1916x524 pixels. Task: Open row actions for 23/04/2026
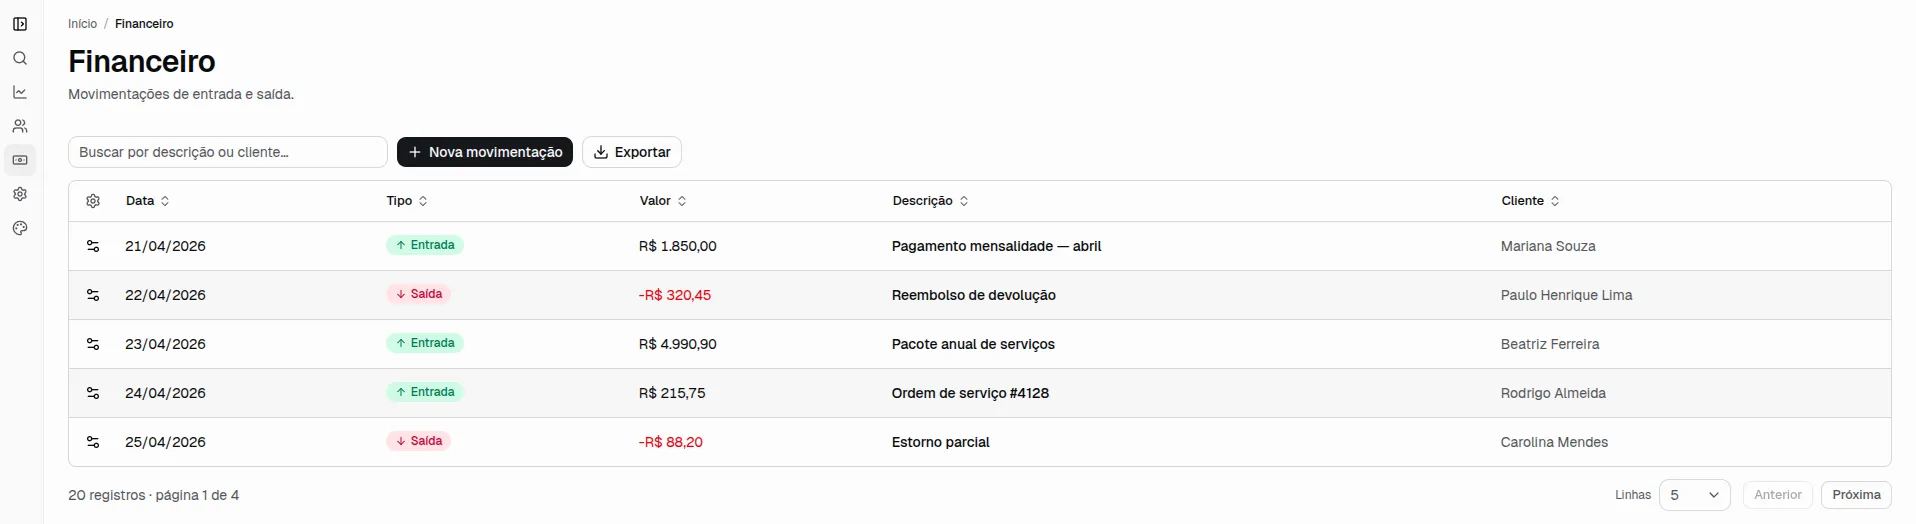click(93, 344)
